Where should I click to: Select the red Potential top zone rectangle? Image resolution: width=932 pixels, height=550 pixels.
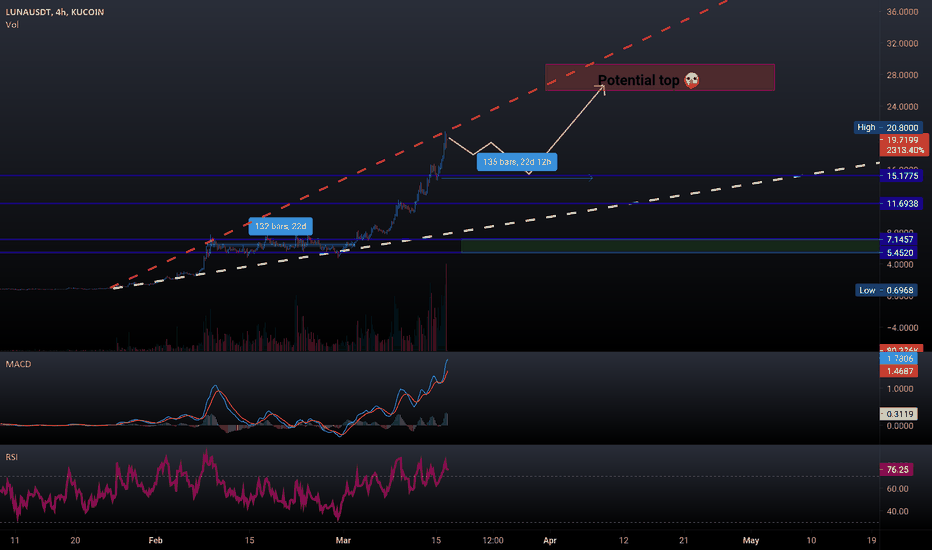660,77
